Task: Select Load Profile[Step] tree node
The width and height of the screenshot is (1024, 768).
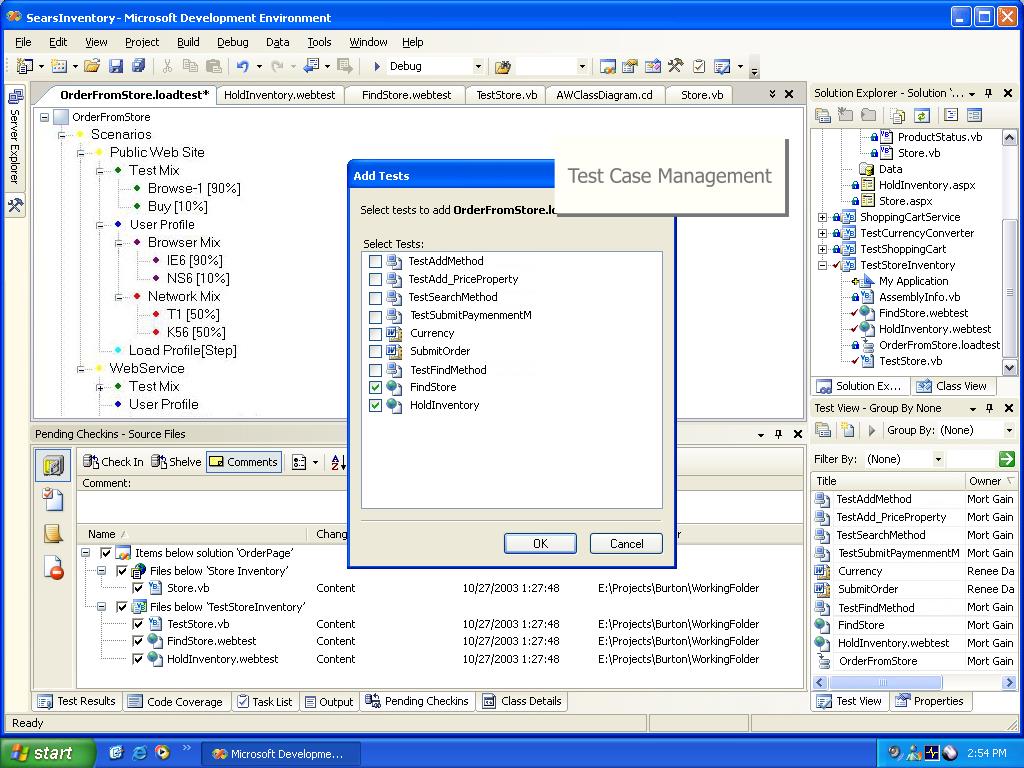Action: pos(182,351)
